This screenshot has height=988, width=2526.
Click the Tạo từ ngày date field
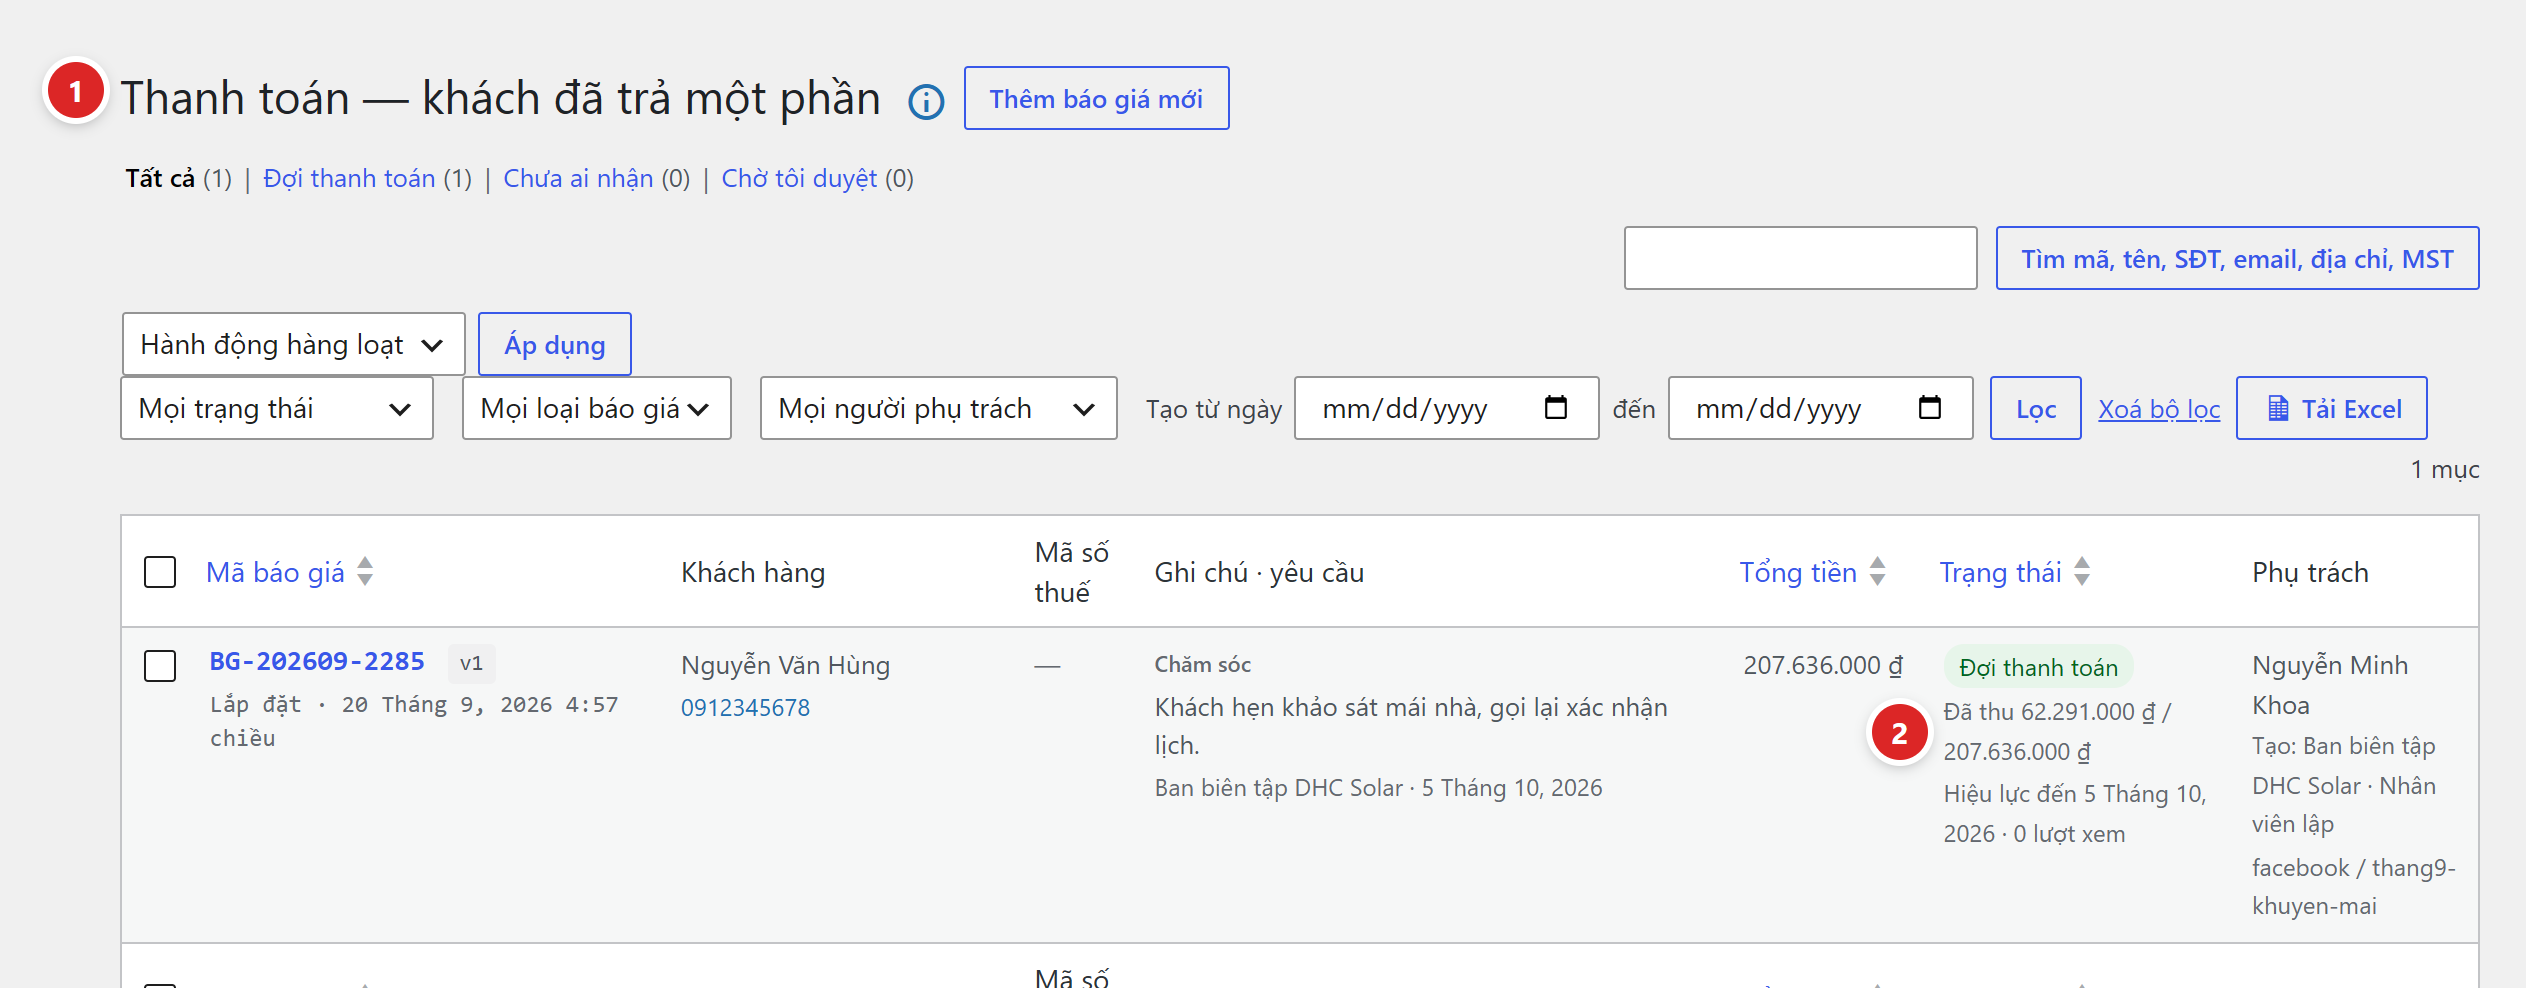pos(1446,408)
